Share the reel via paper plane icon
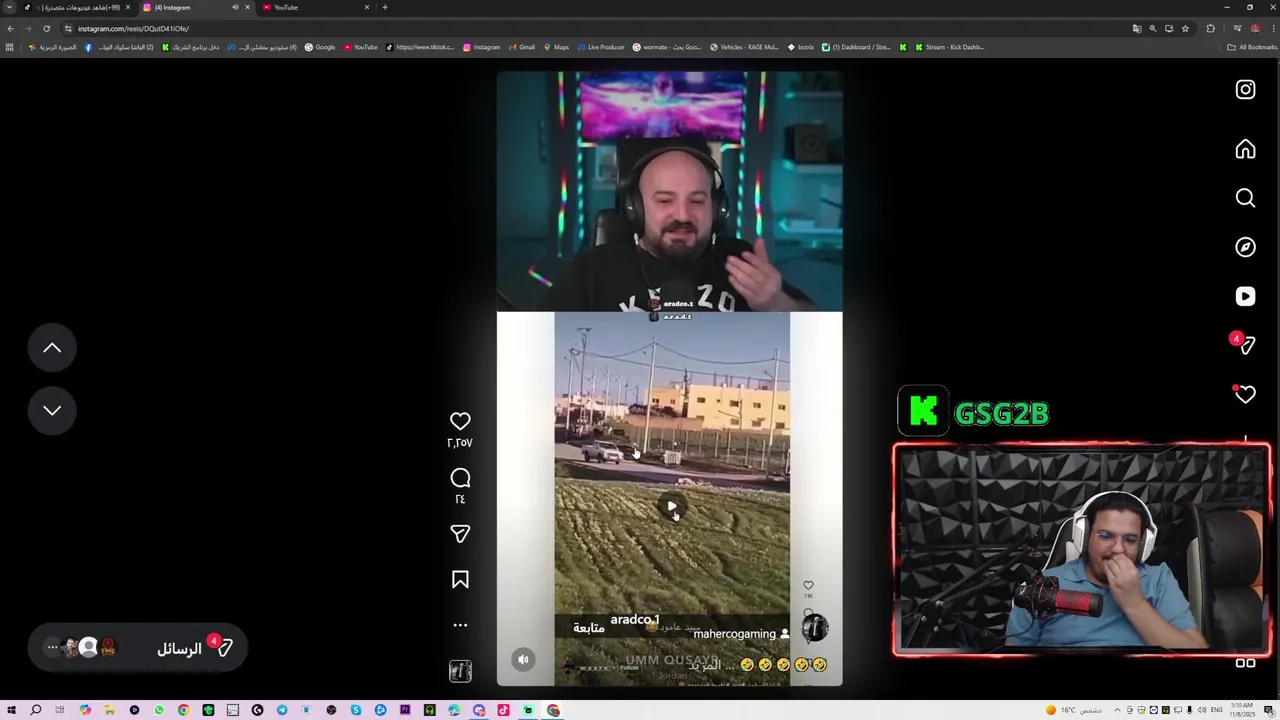This screenshot has height=720, width=1280. (460, 534)
